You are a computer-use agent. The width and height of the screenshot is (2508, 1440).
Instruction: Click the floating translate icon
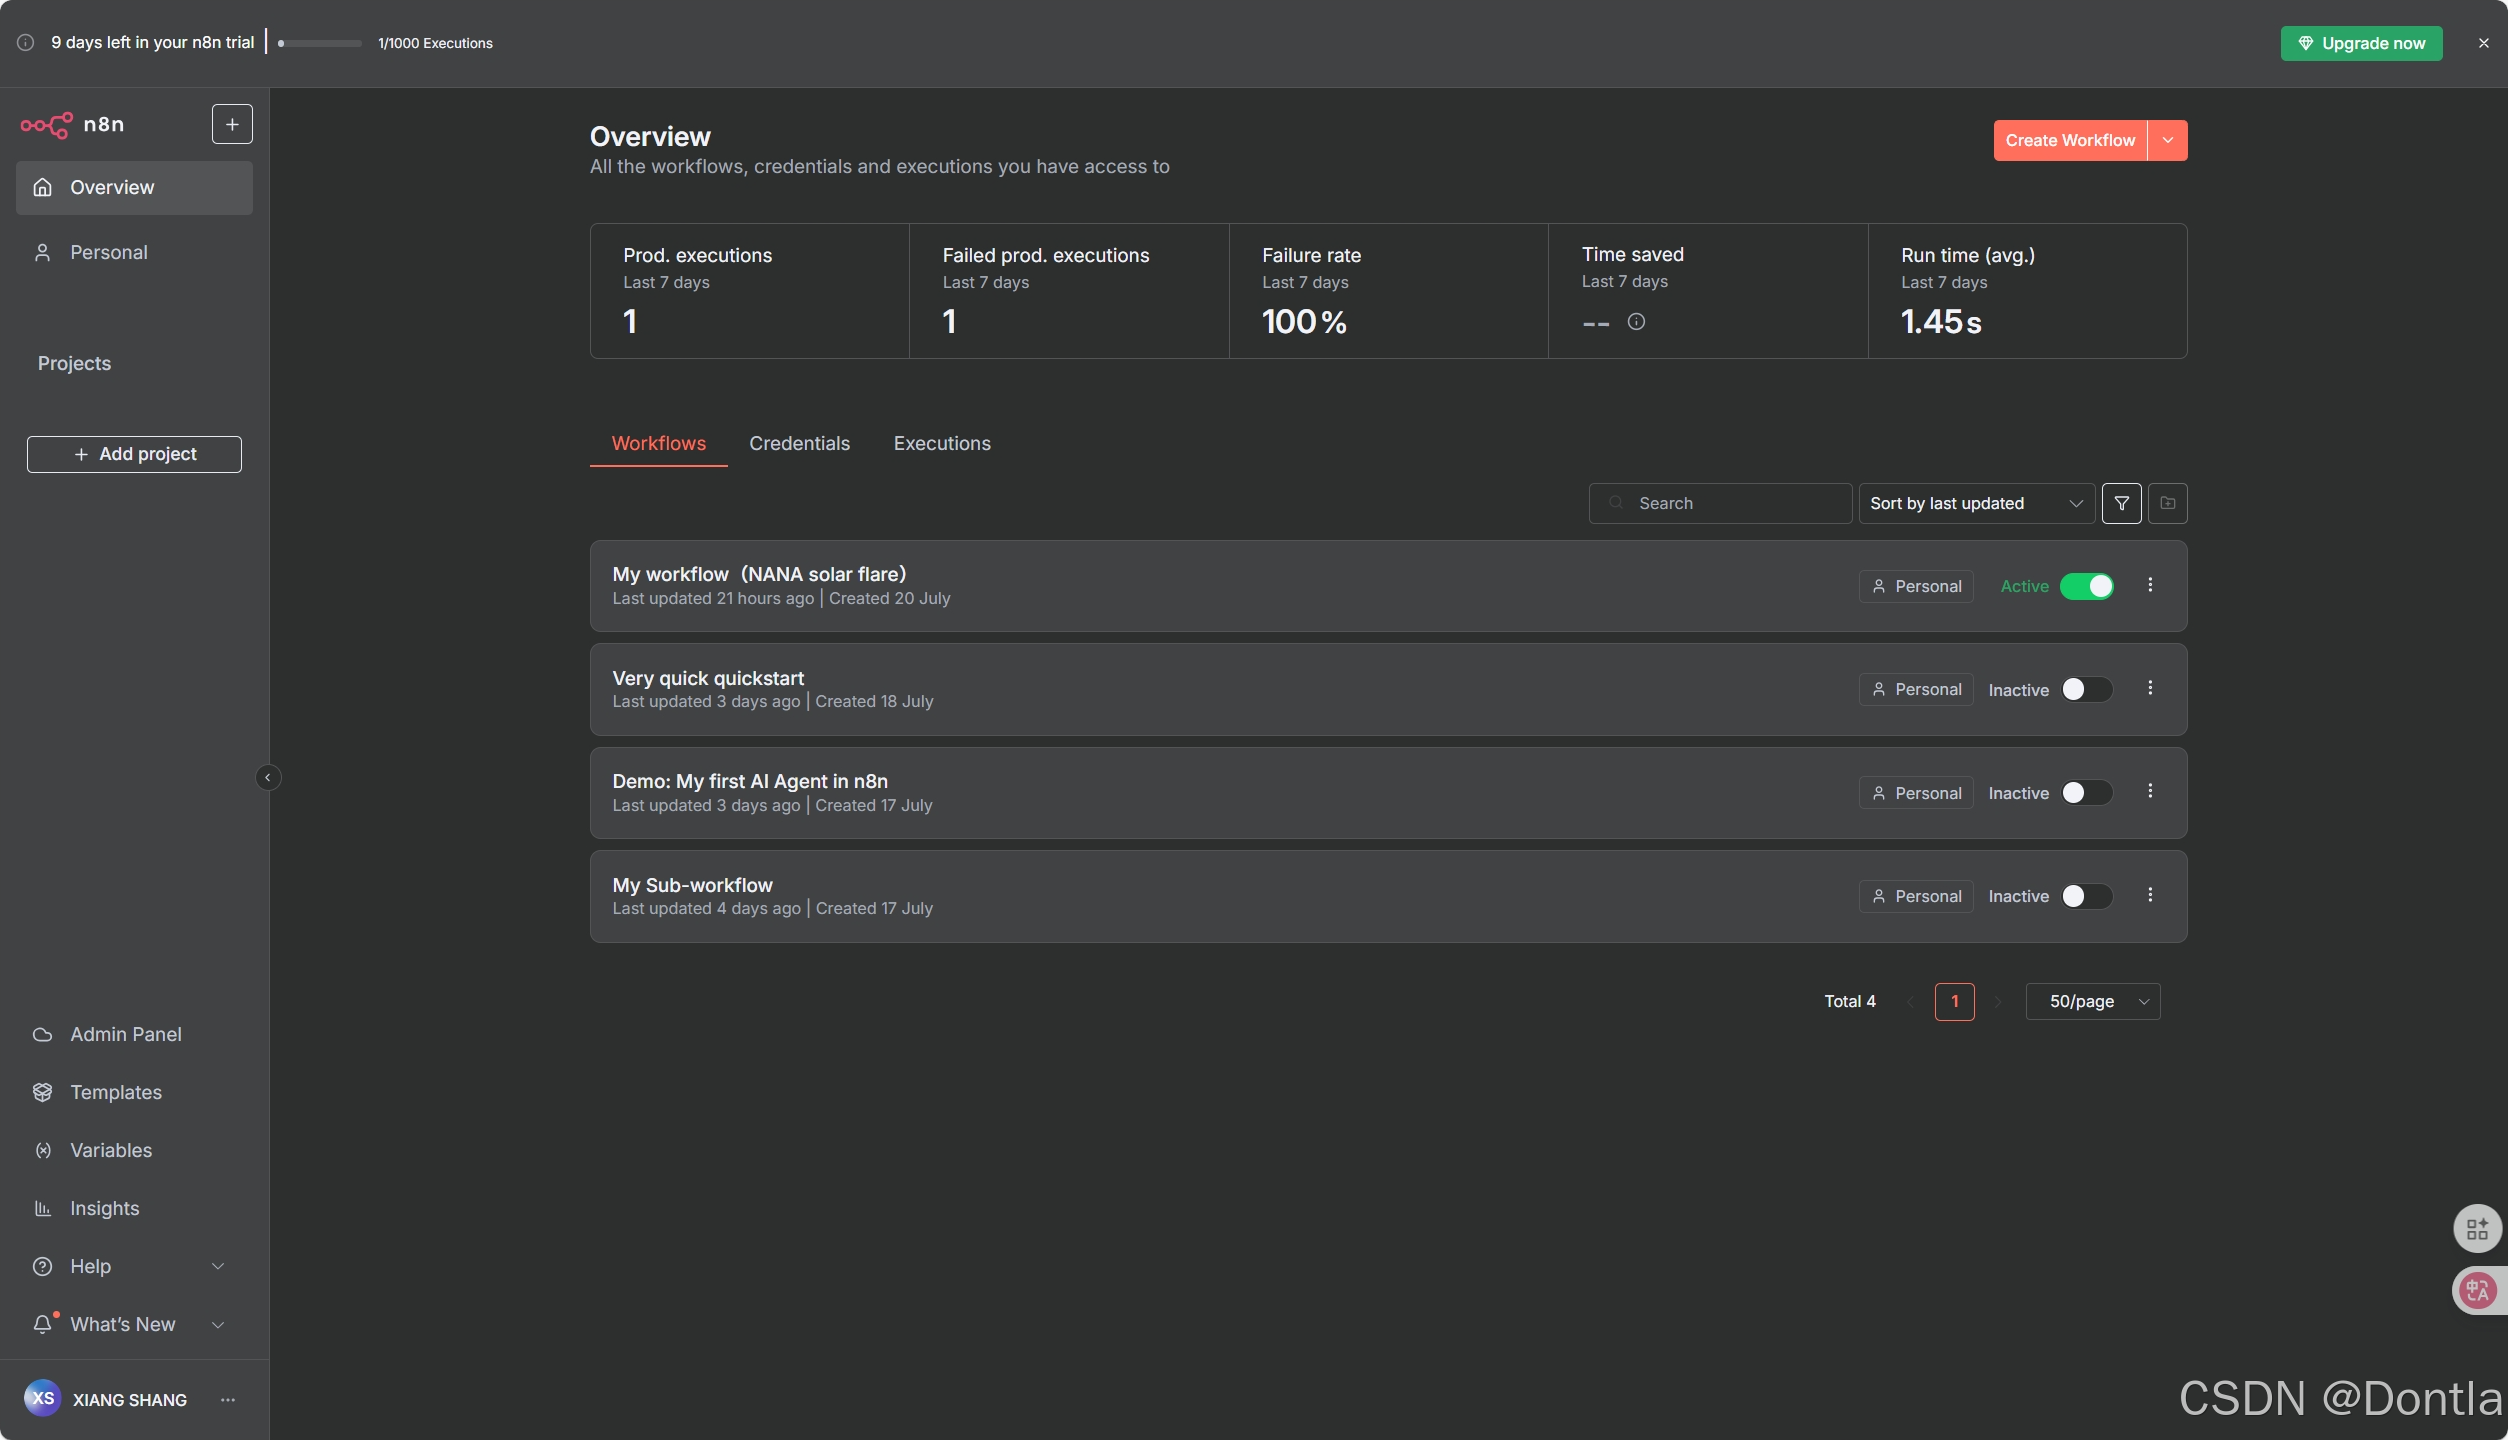coord(2478,1291)
